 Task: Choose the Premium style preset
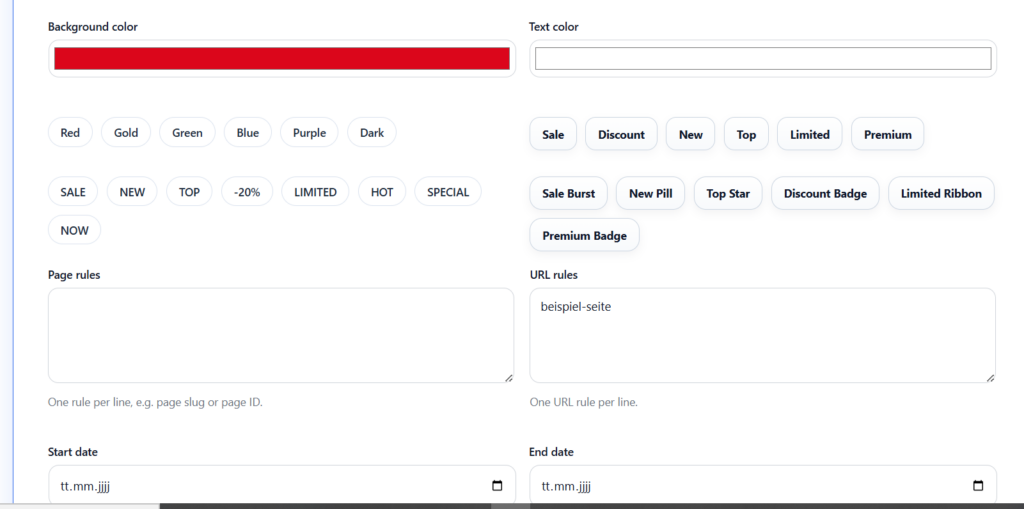(887, 135)
